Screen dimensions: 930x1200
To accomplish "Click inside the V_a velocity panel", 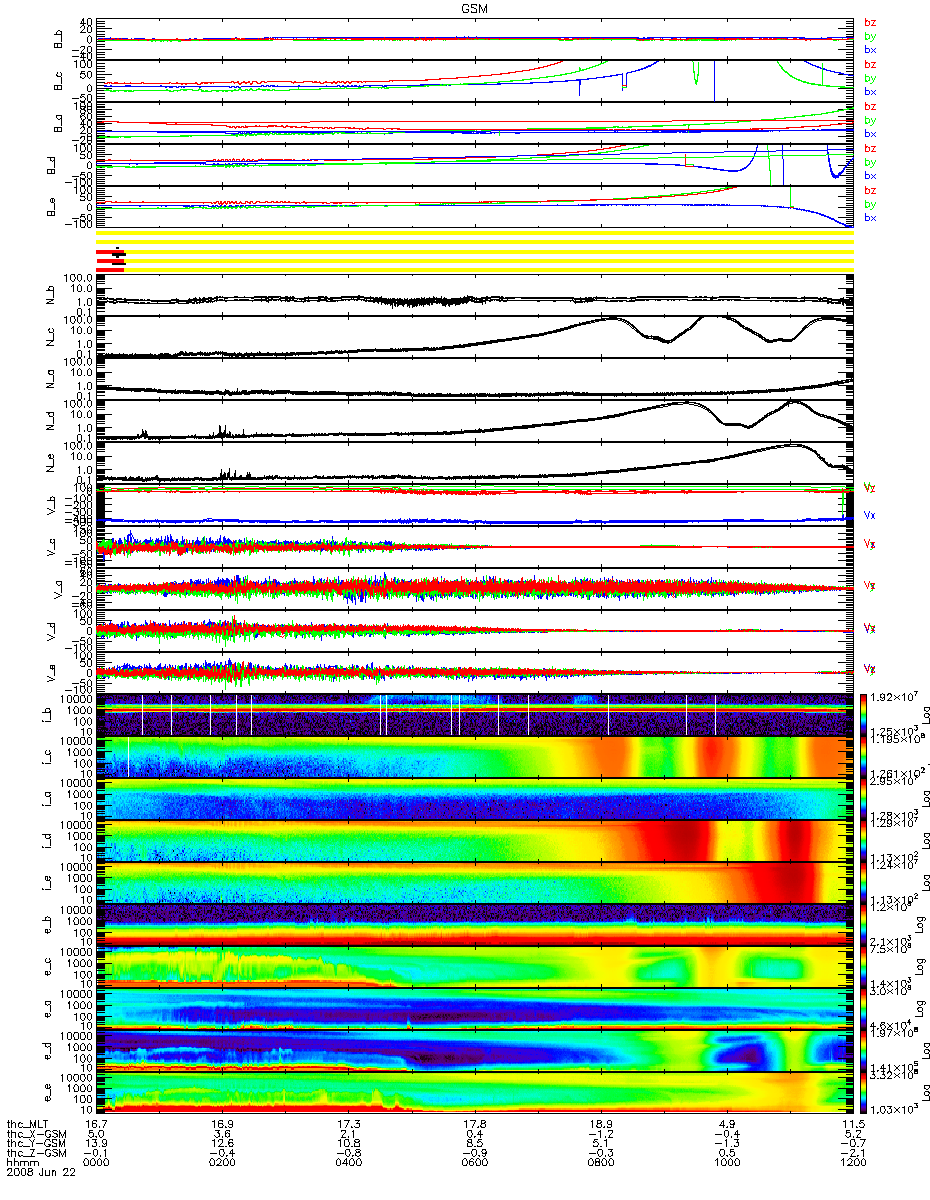I will click(x=474, y=588).
